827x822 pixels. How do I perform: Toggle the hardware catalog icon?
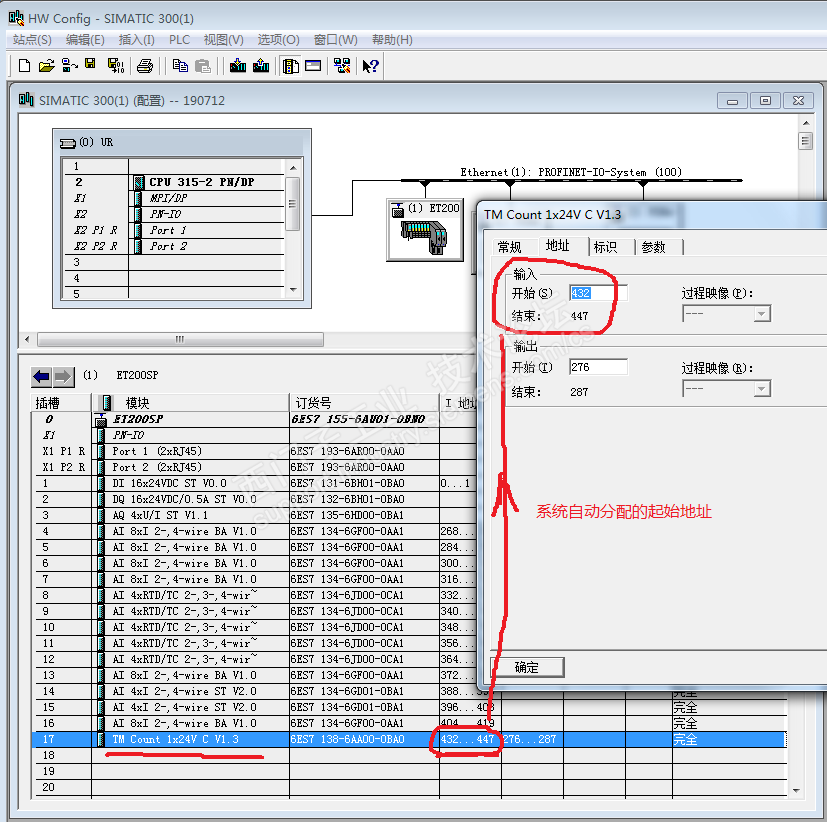click(x=291, y=66)
